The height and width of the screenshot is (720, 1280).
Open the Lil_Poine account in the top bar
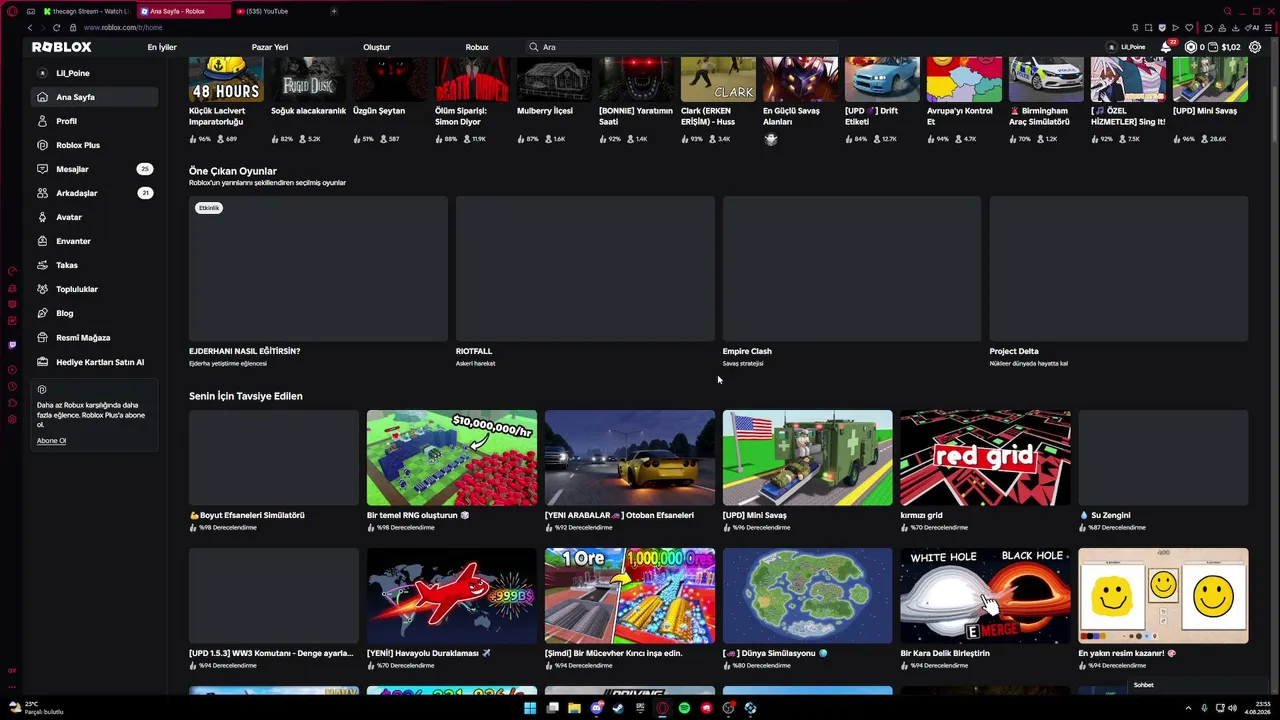pos(1126,47)
